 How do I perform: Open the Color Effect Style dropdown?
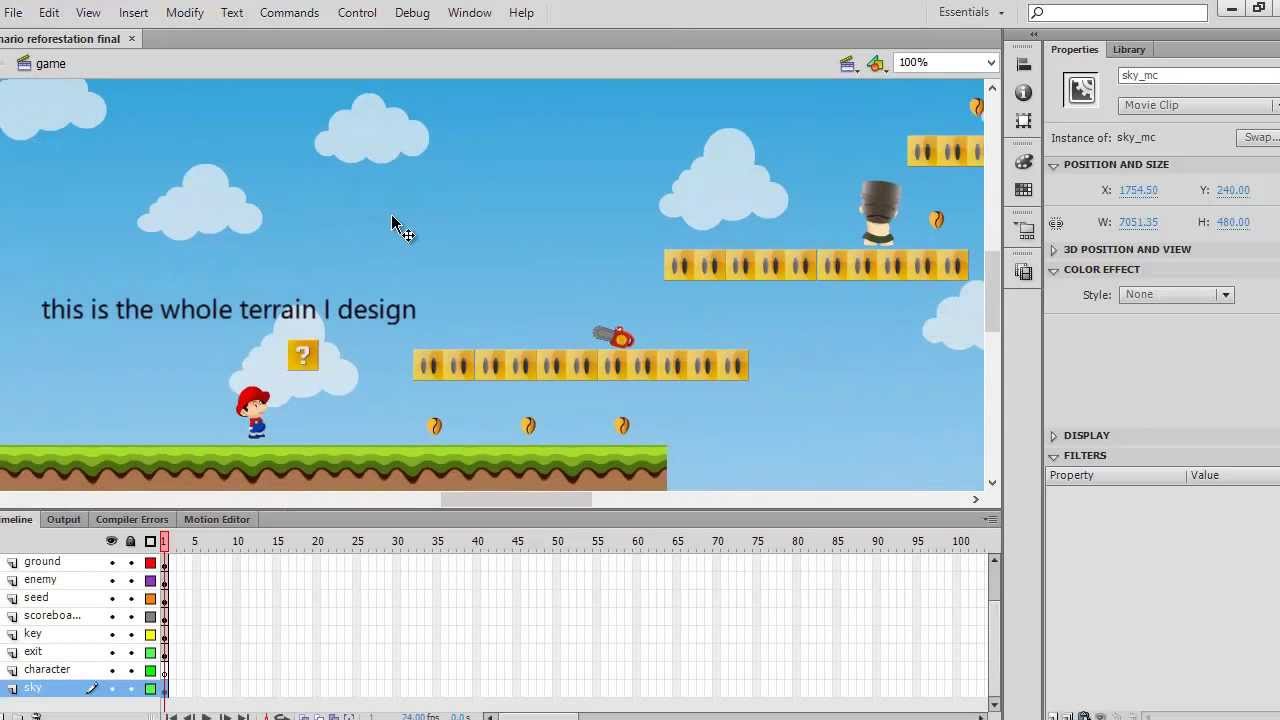click(x=1176, y=294)
